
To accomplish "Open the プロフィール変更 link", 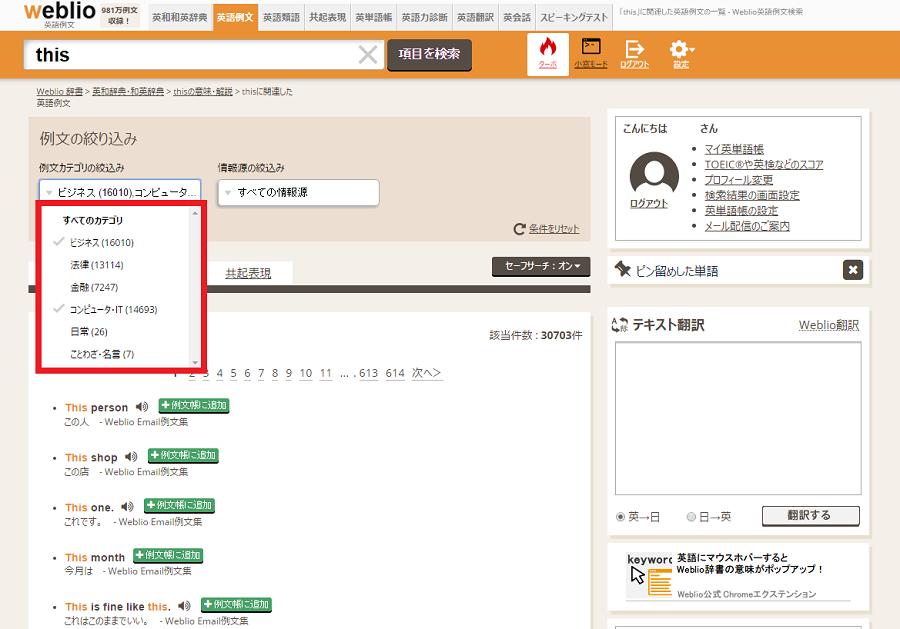I will point(739,180).
